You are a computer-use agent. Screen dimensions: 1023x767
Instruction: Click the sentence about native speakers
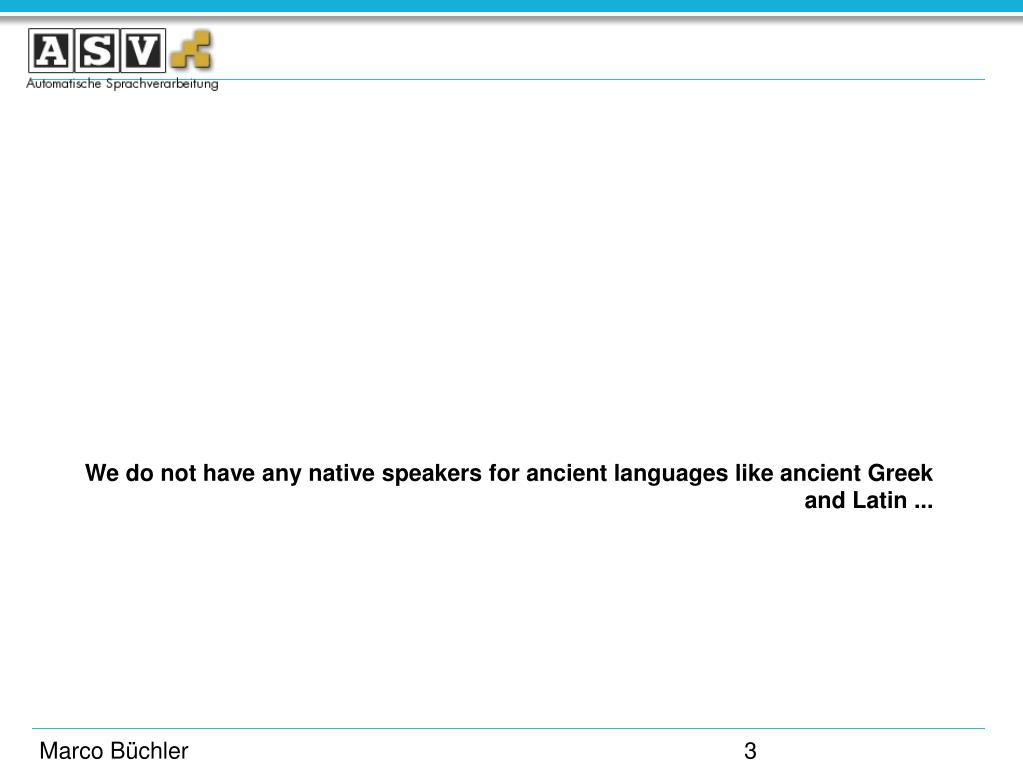[509, 487]
